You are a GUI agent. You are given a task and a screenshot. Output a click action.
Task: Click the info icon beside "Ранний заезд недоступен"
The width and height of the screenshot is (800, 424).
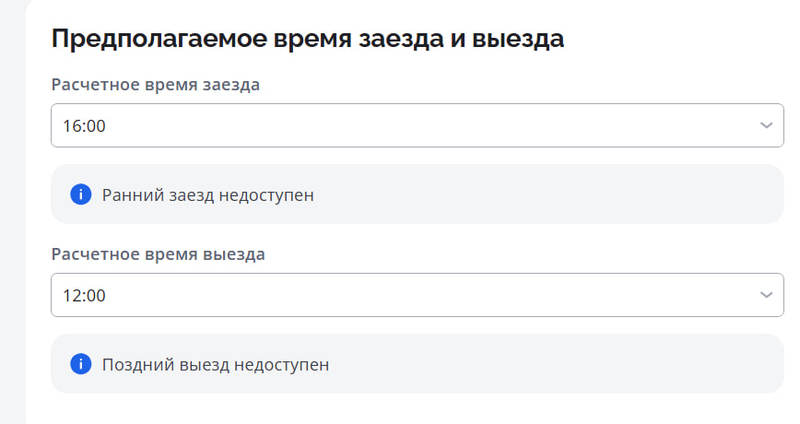81,194
